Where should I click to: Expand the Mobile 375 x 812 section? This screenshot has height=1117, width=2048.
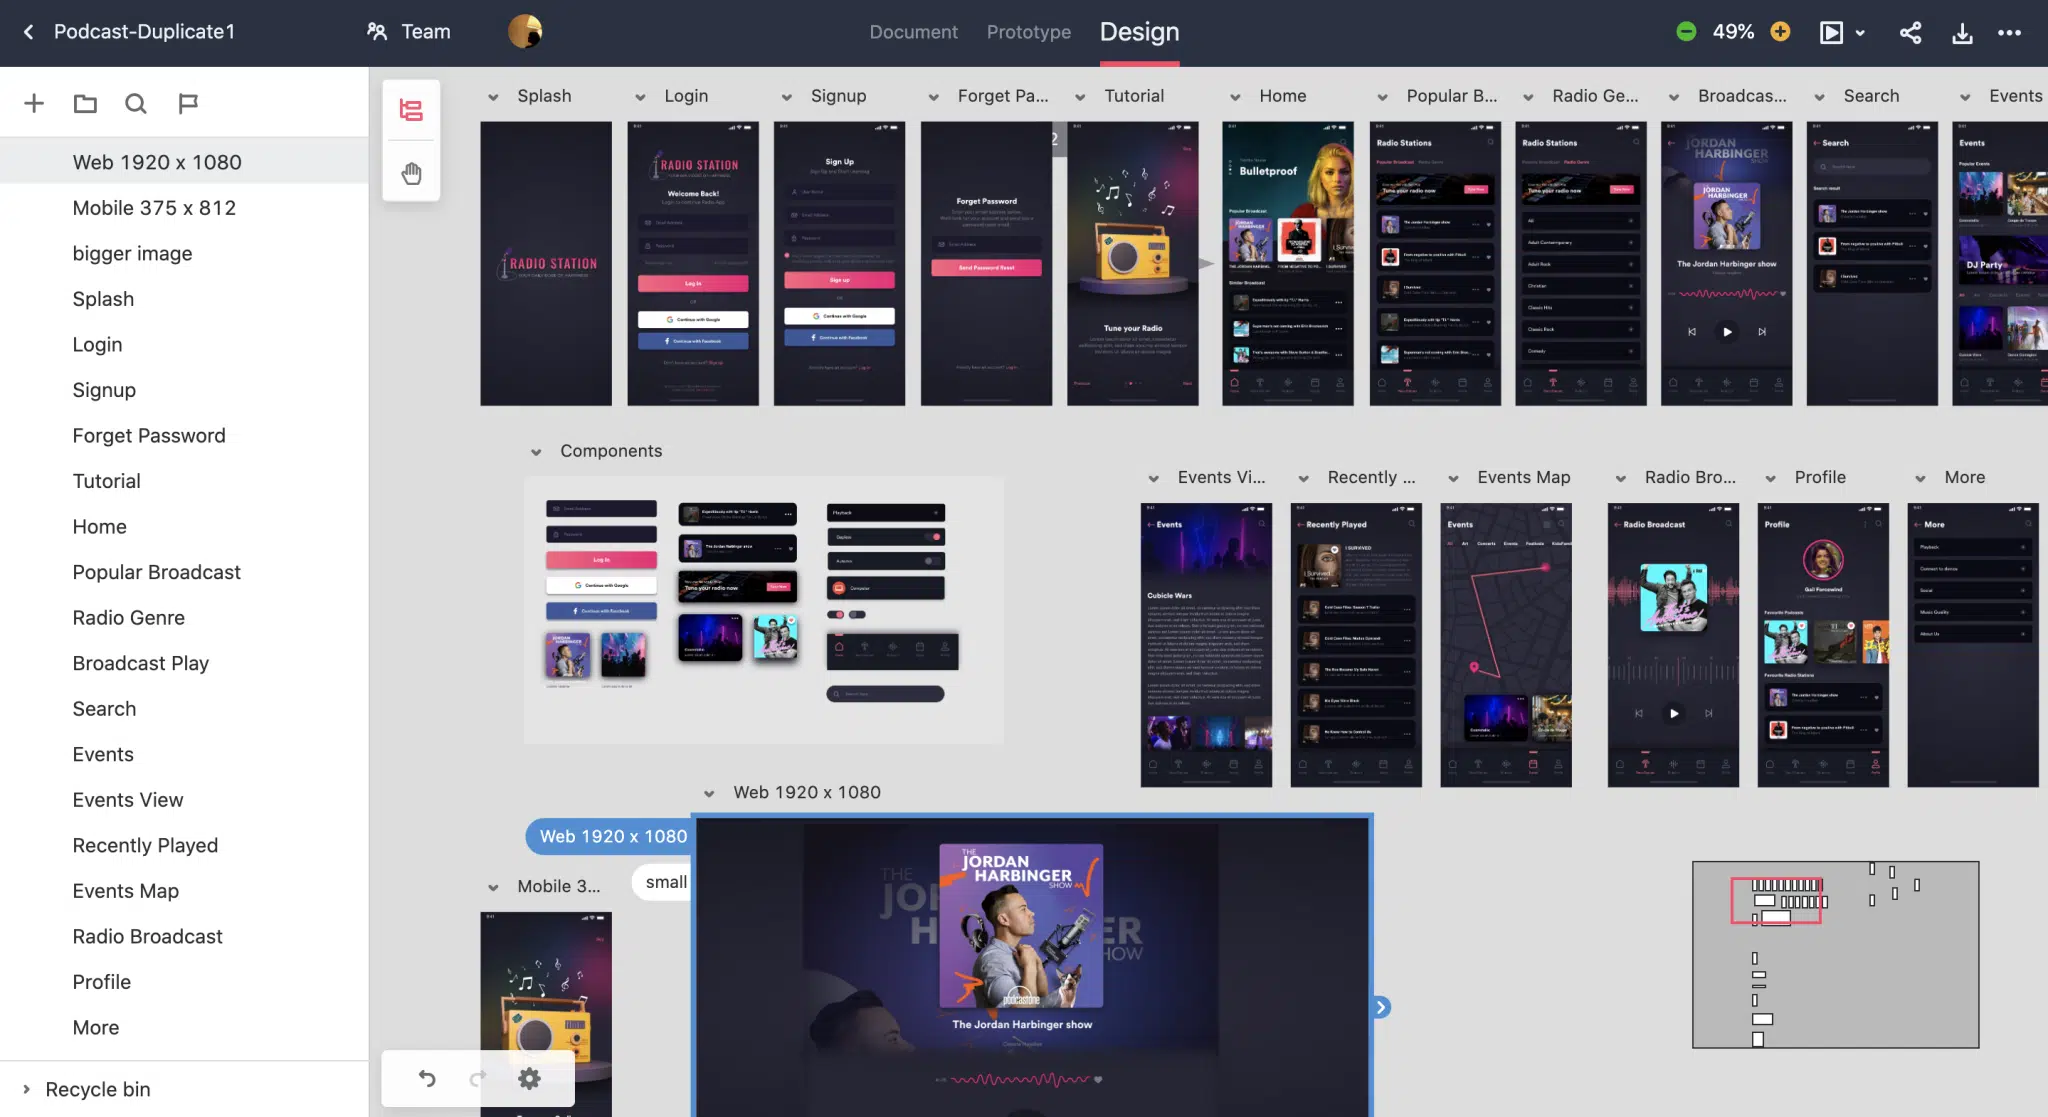pyautogui.click(x=491, y=886)
